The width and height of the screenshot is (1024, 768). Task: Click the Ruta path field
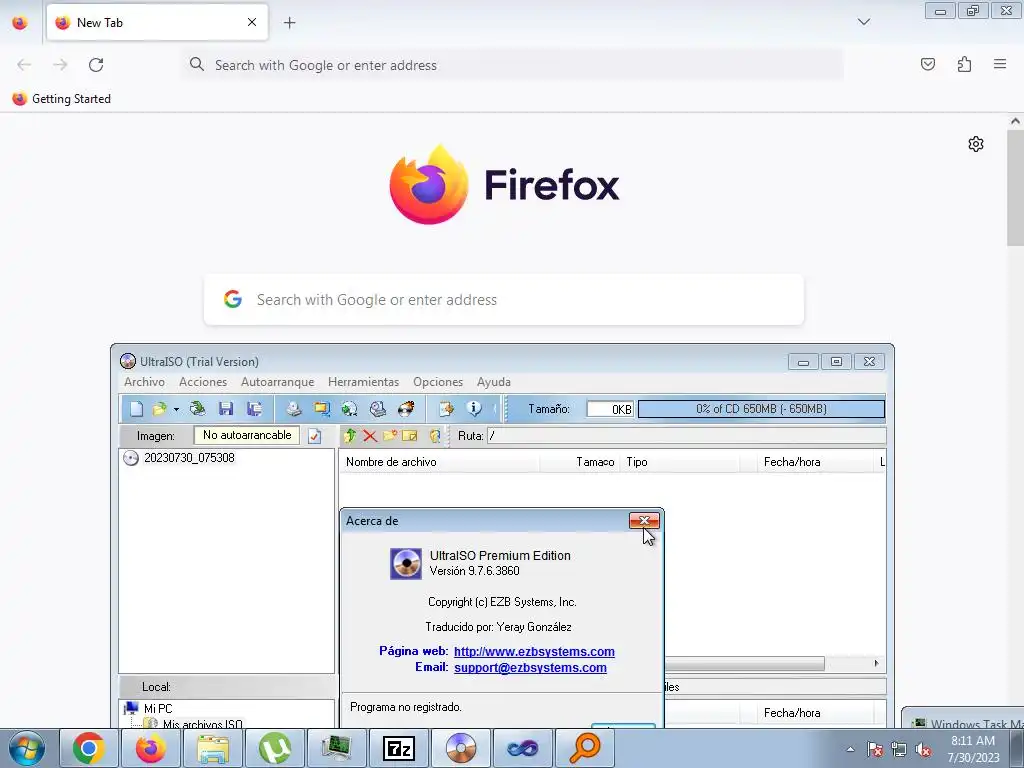tap(686, 436)
